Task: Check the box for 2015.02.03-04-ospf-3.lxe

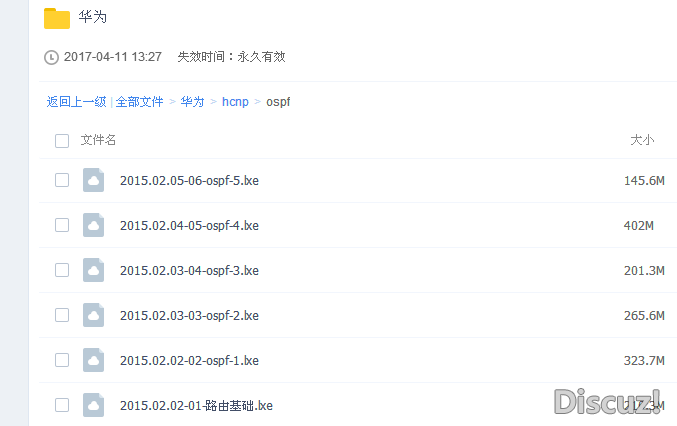Action: point(62,270)
